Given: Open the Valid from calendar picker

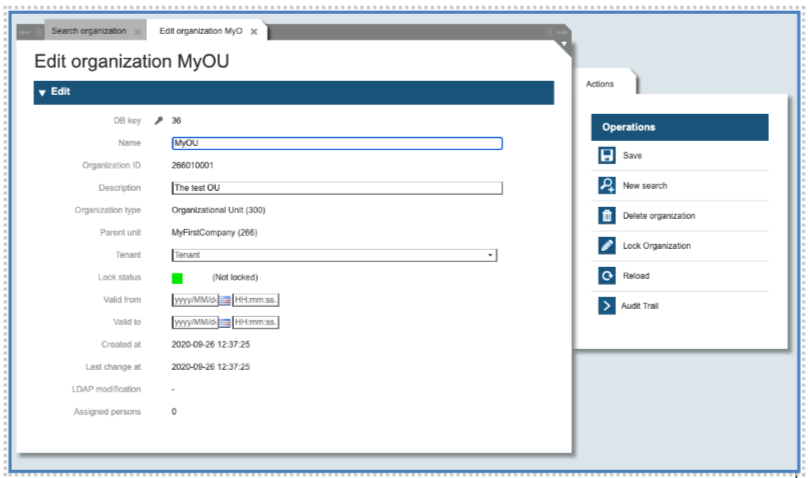Looking at the screenshot, I should pos(225,300).
